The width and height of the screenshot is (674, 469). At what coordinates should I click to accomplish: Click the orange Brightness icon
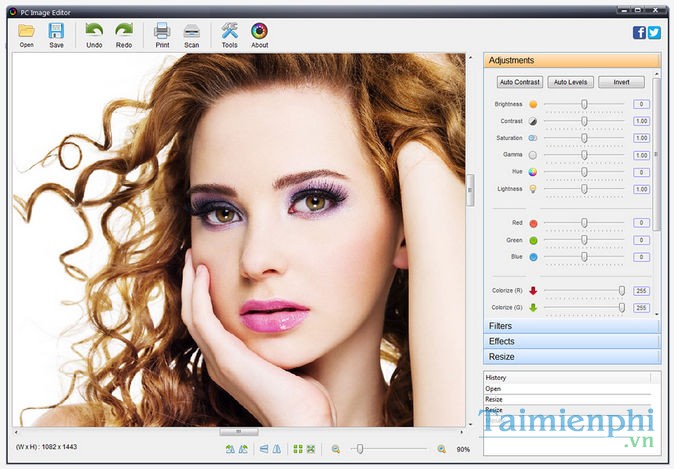pyautogui.click(x=533, y=104)
